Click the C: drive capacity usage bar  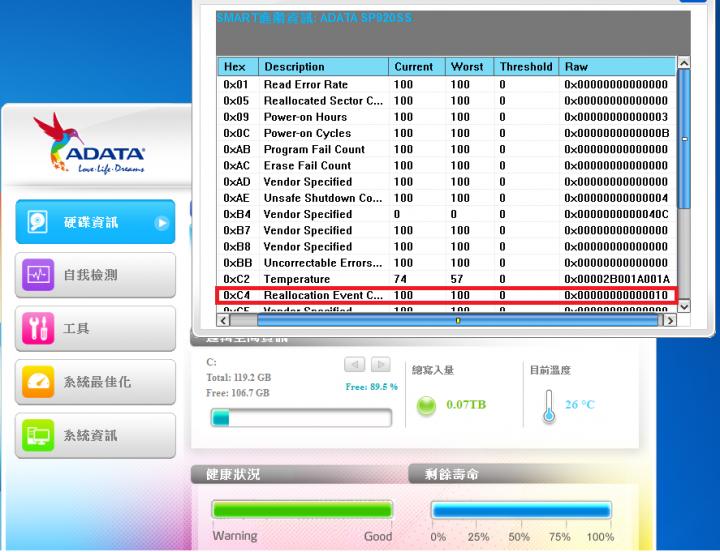pos(301,418)
